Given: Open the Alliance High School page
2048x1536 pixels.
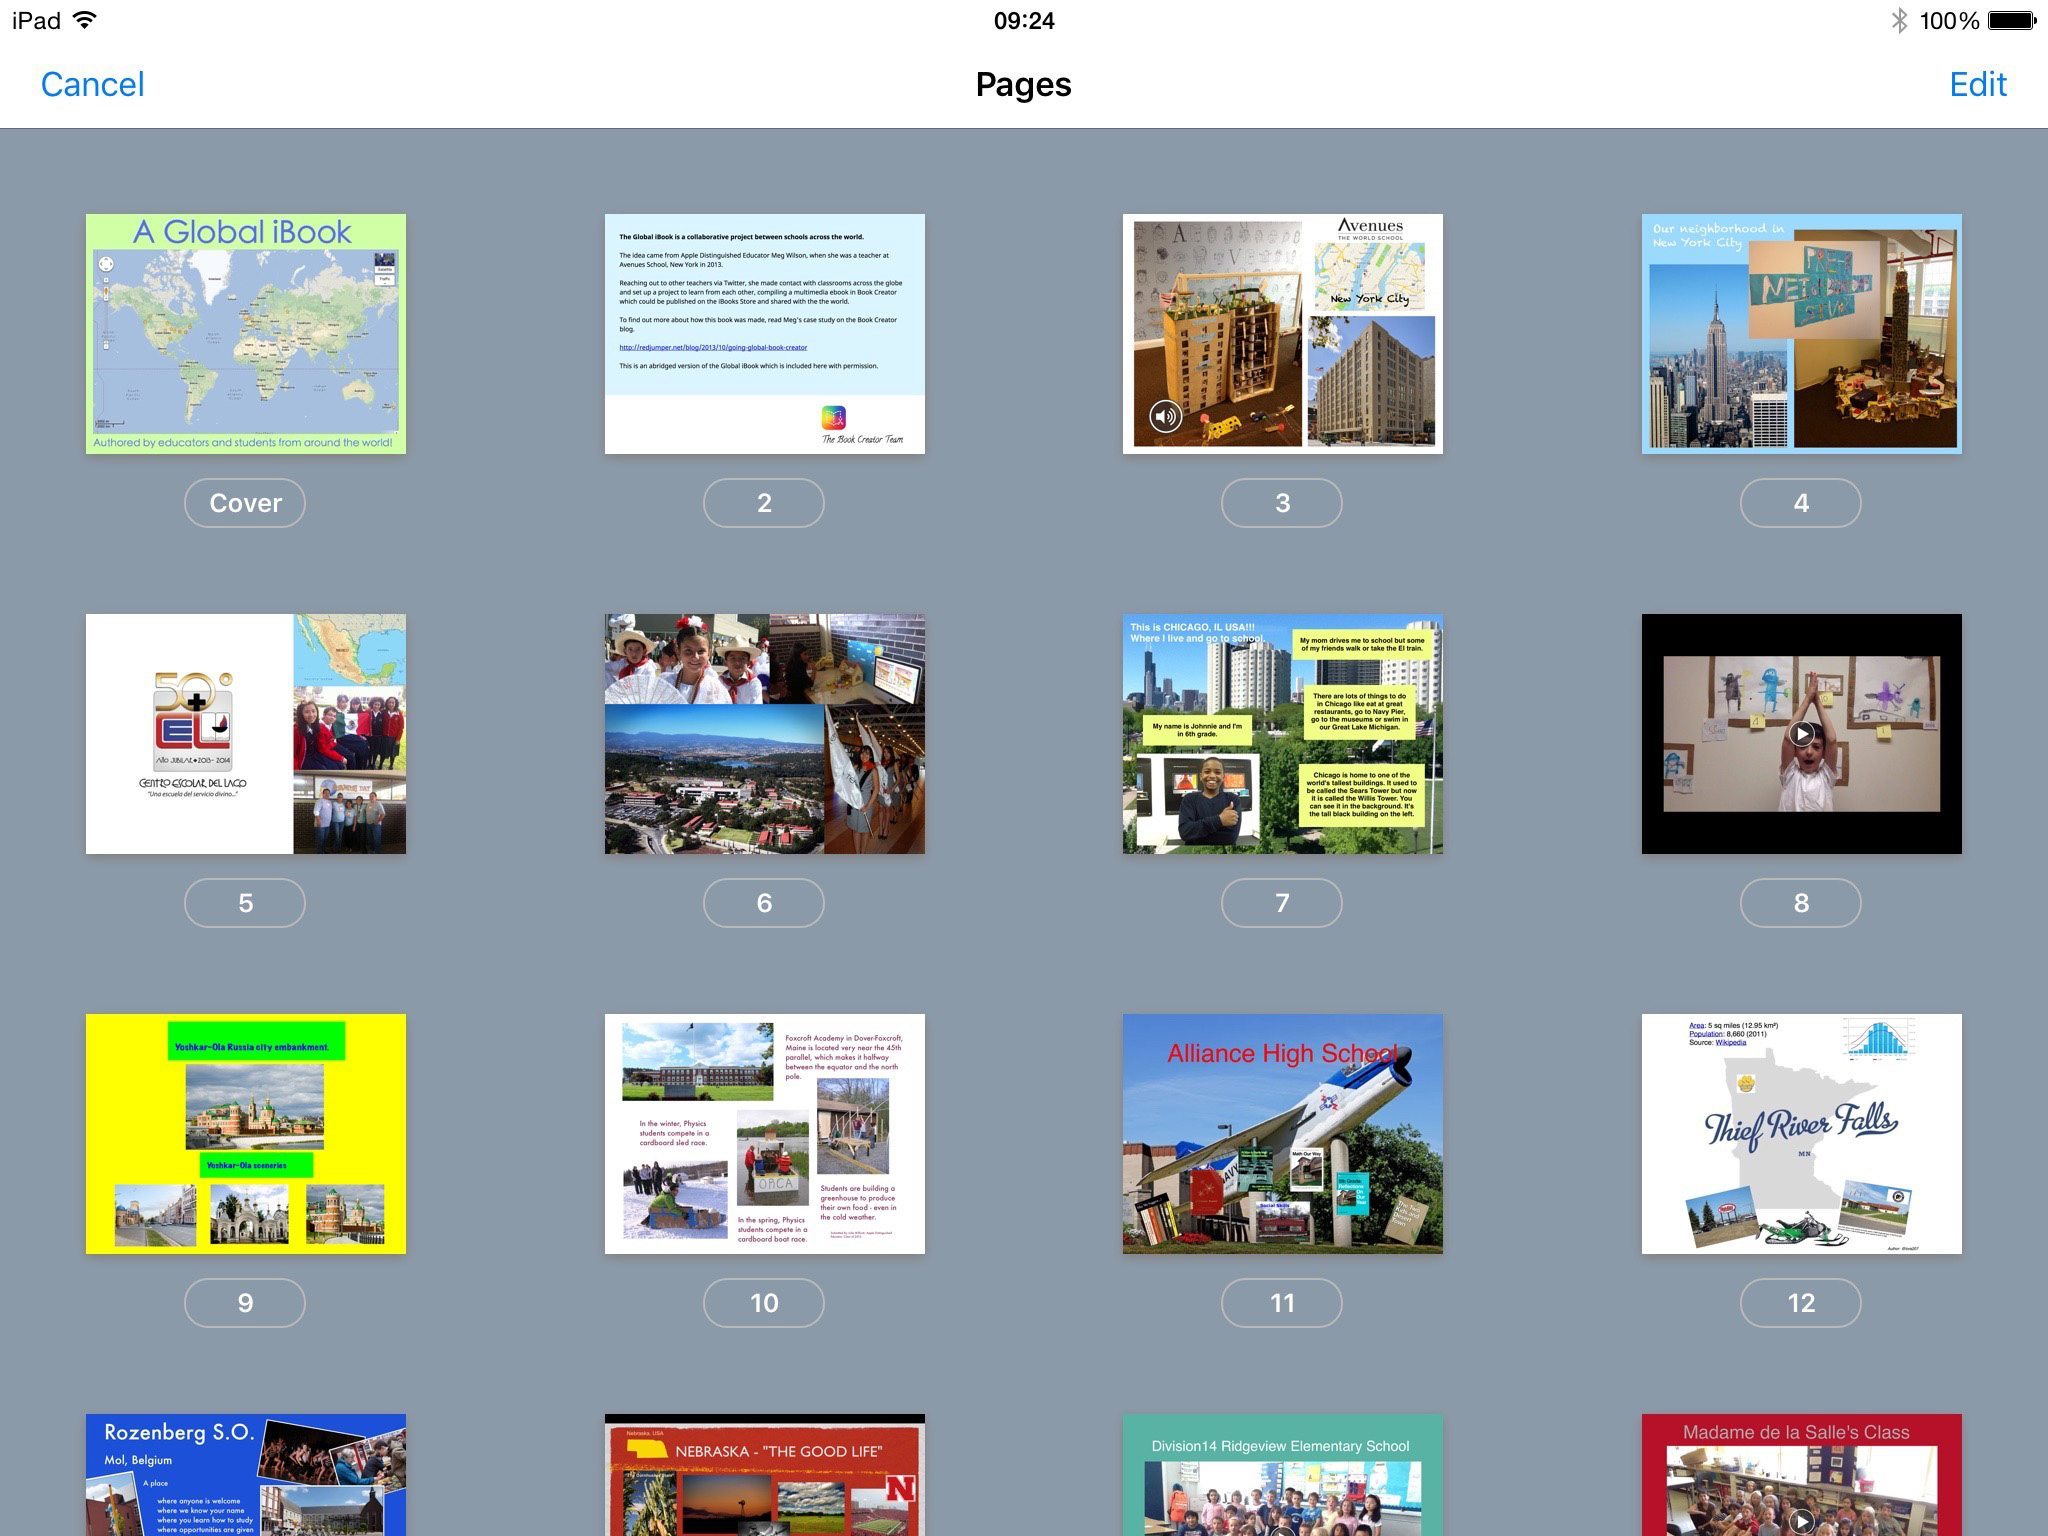Looking at the screenshot, I should [x=1282, y=1133].
